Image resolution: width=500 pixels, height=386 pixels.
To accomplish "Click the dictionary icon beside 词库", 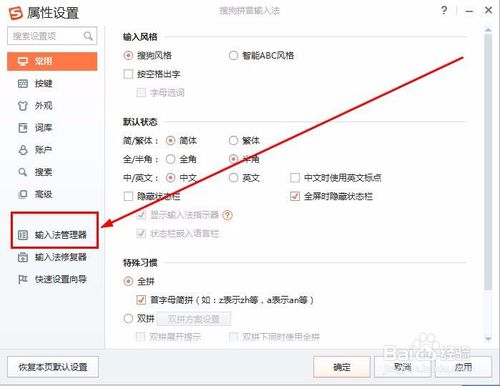I will (23, 128).
